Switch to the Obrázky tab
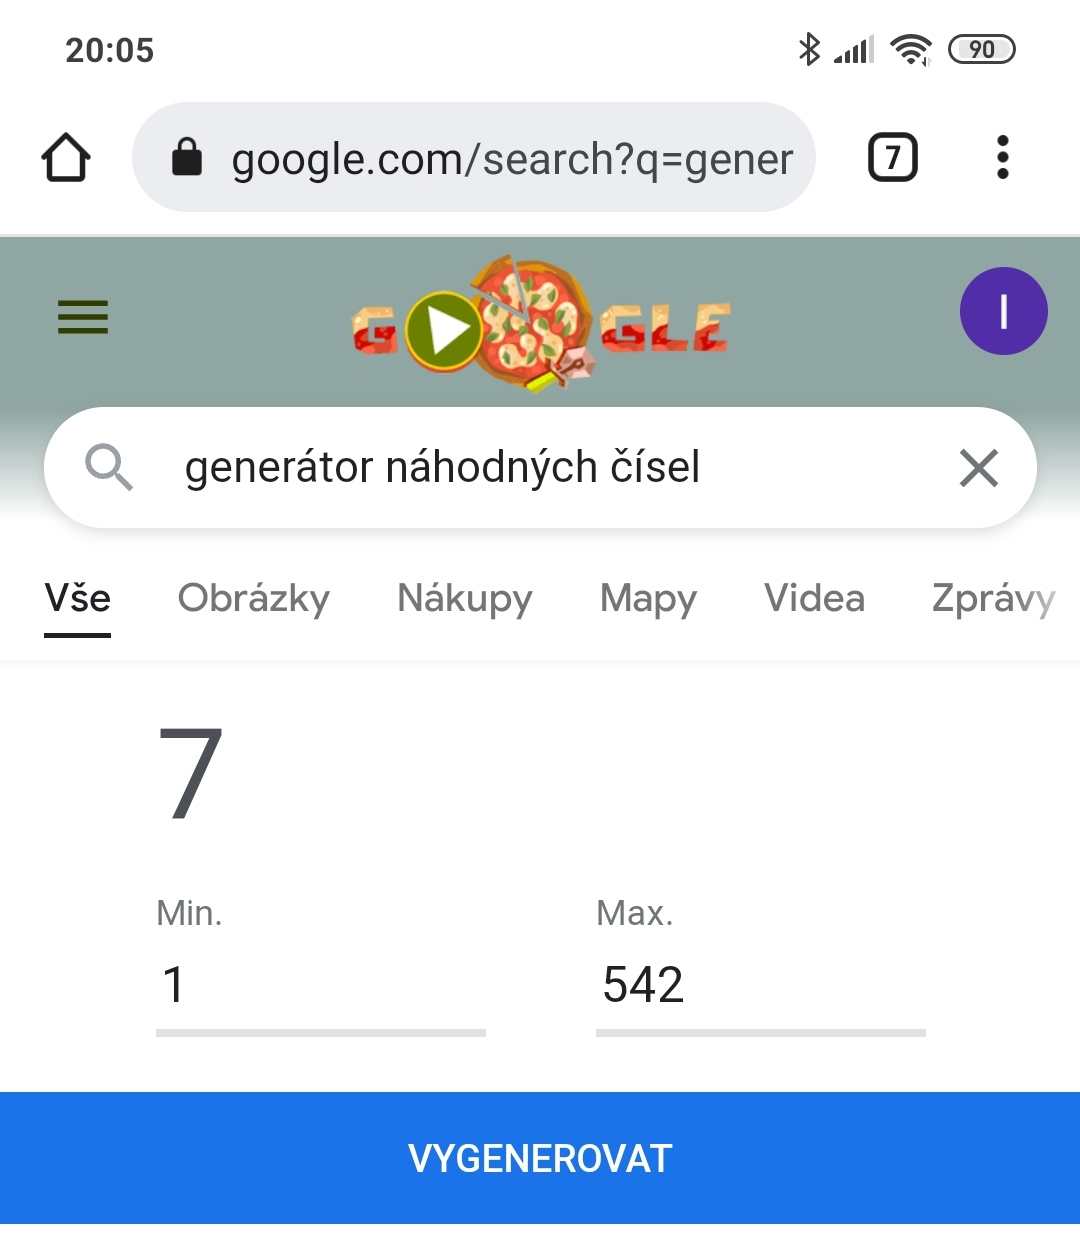1080x1244 pixels. point(254,599)
